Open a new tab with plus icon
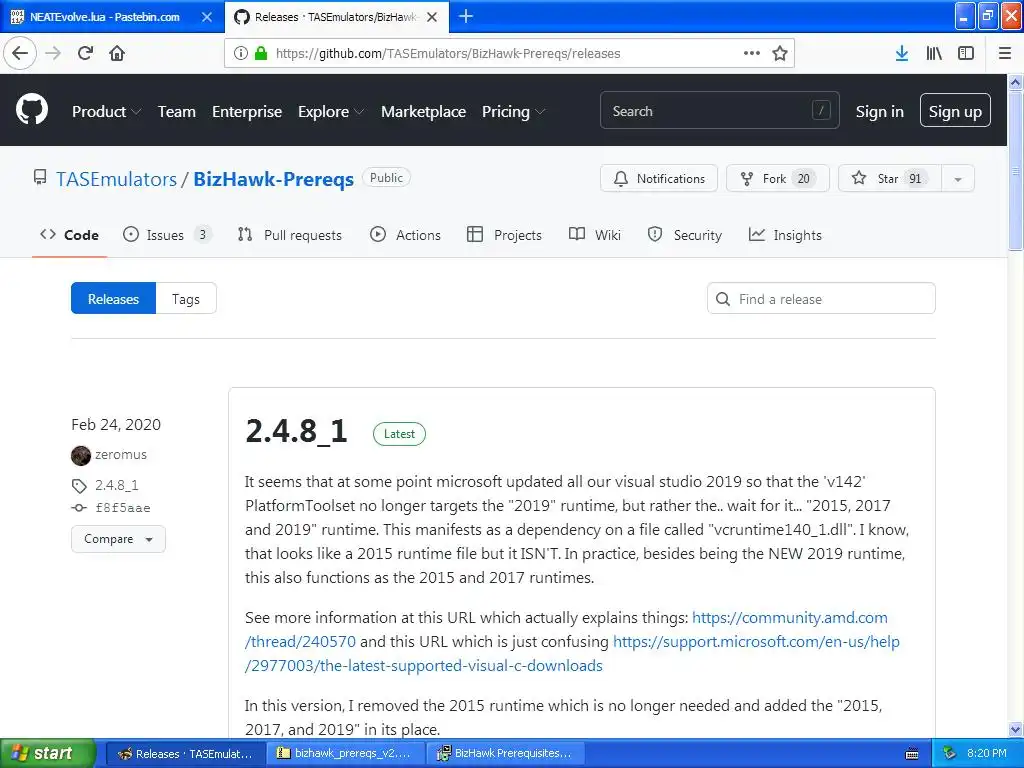This screenshot has width=1024, height=768. [466, 16]
